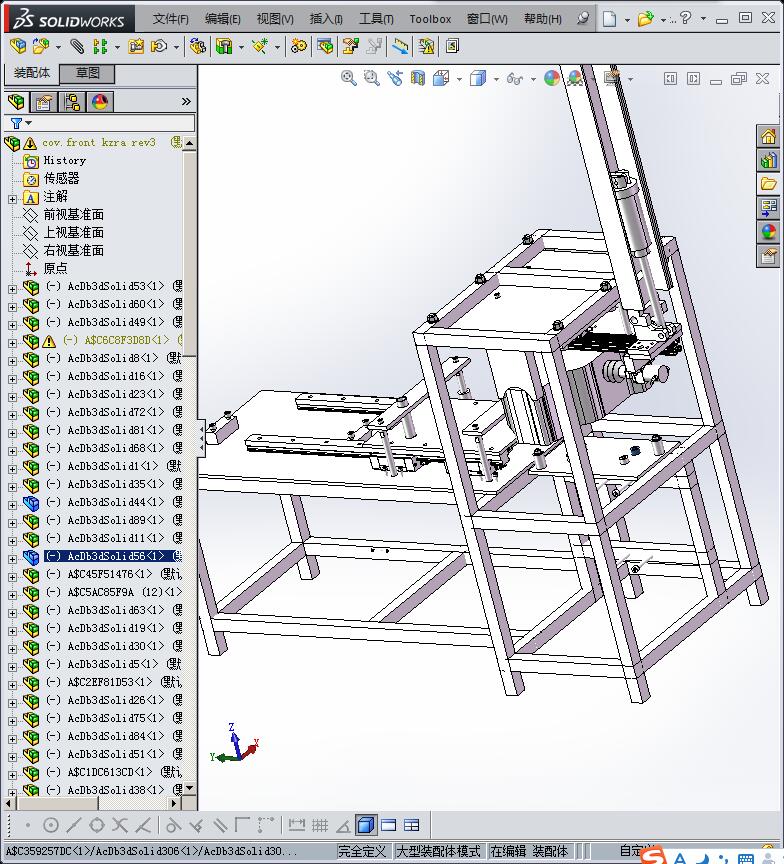Toggle the four-pane view button
This screenshot has height=864, width=784.
412,825
